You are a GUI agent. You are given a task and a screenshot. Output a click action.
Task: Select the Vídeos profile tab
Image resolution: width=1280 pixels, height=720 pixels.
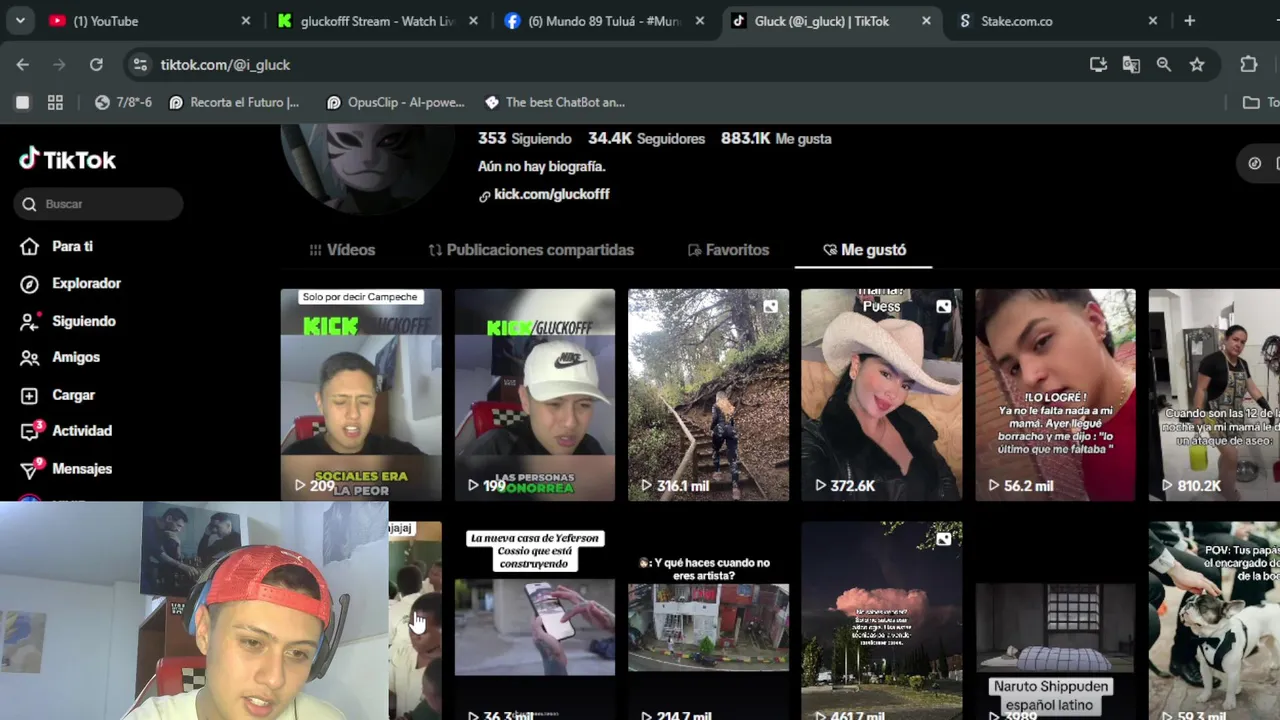pos(342,250)
